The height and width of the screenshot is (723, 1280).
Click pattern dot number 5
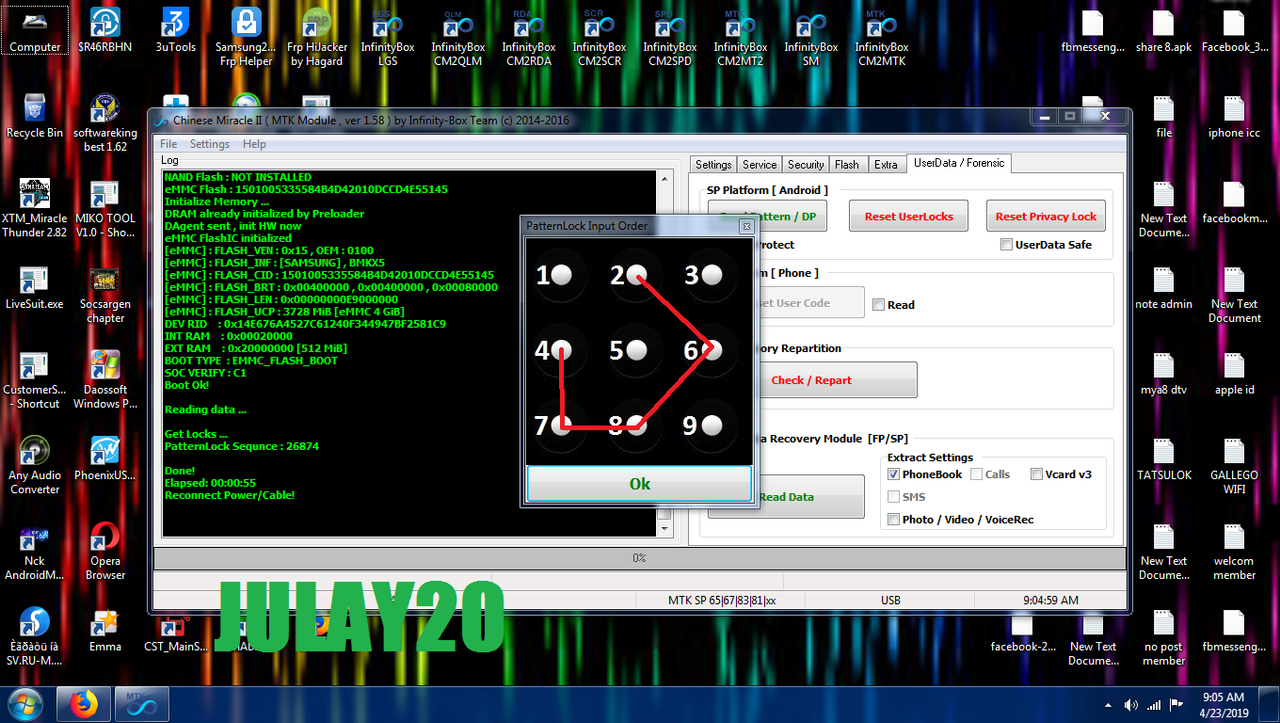click(637, 350)
